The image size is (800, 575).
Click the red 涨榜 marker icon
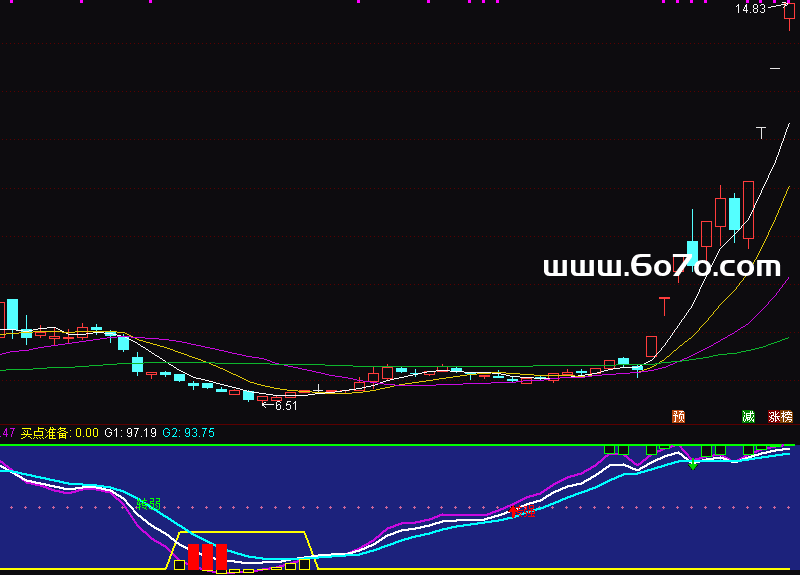click(x=780, y=416)
